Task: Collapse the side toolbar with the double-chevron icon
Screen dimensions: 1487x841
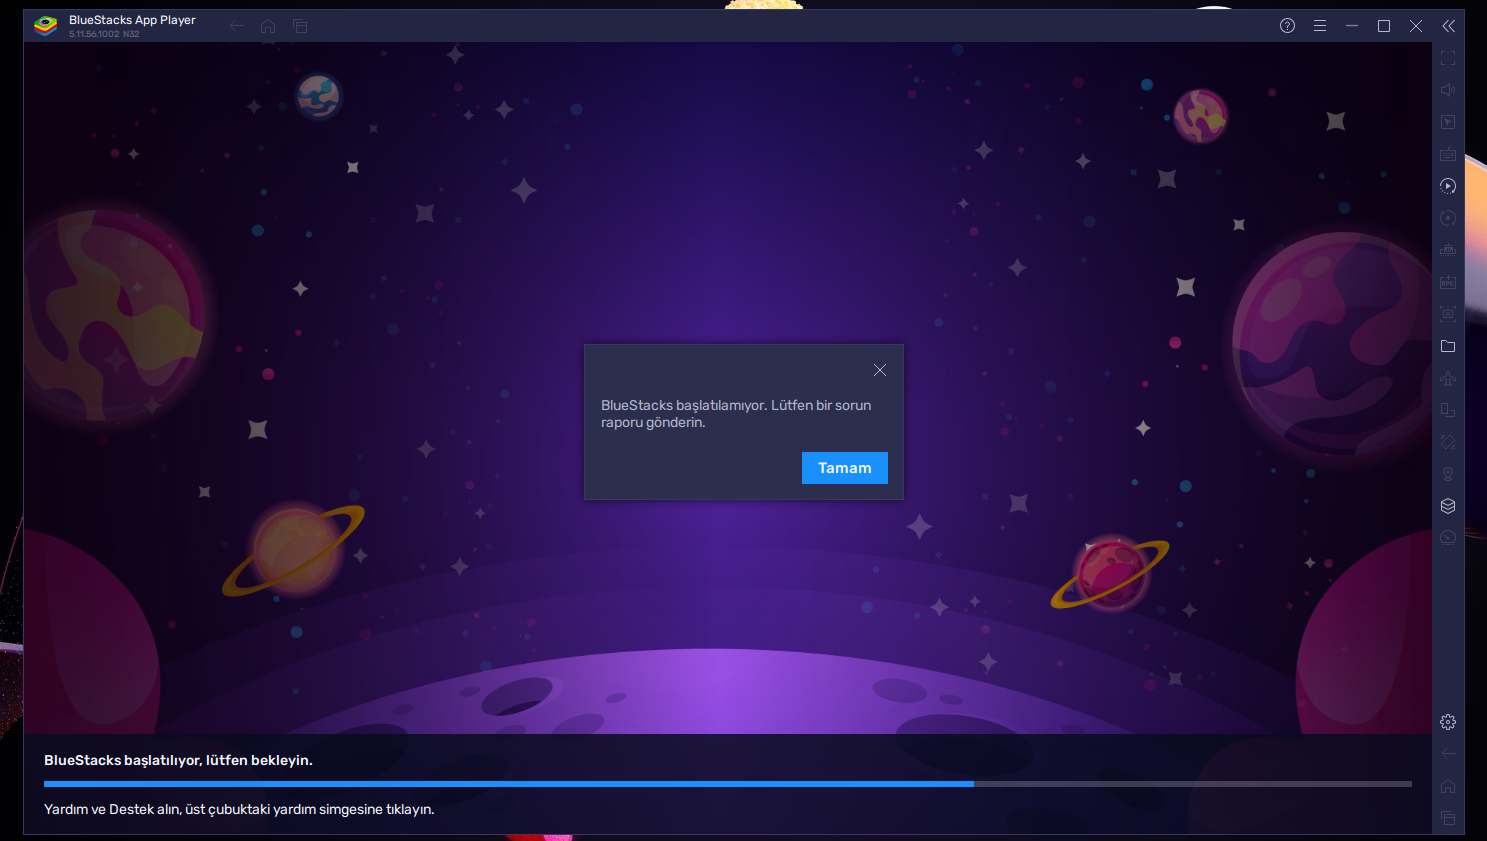Action: (x=1448, y=26)
